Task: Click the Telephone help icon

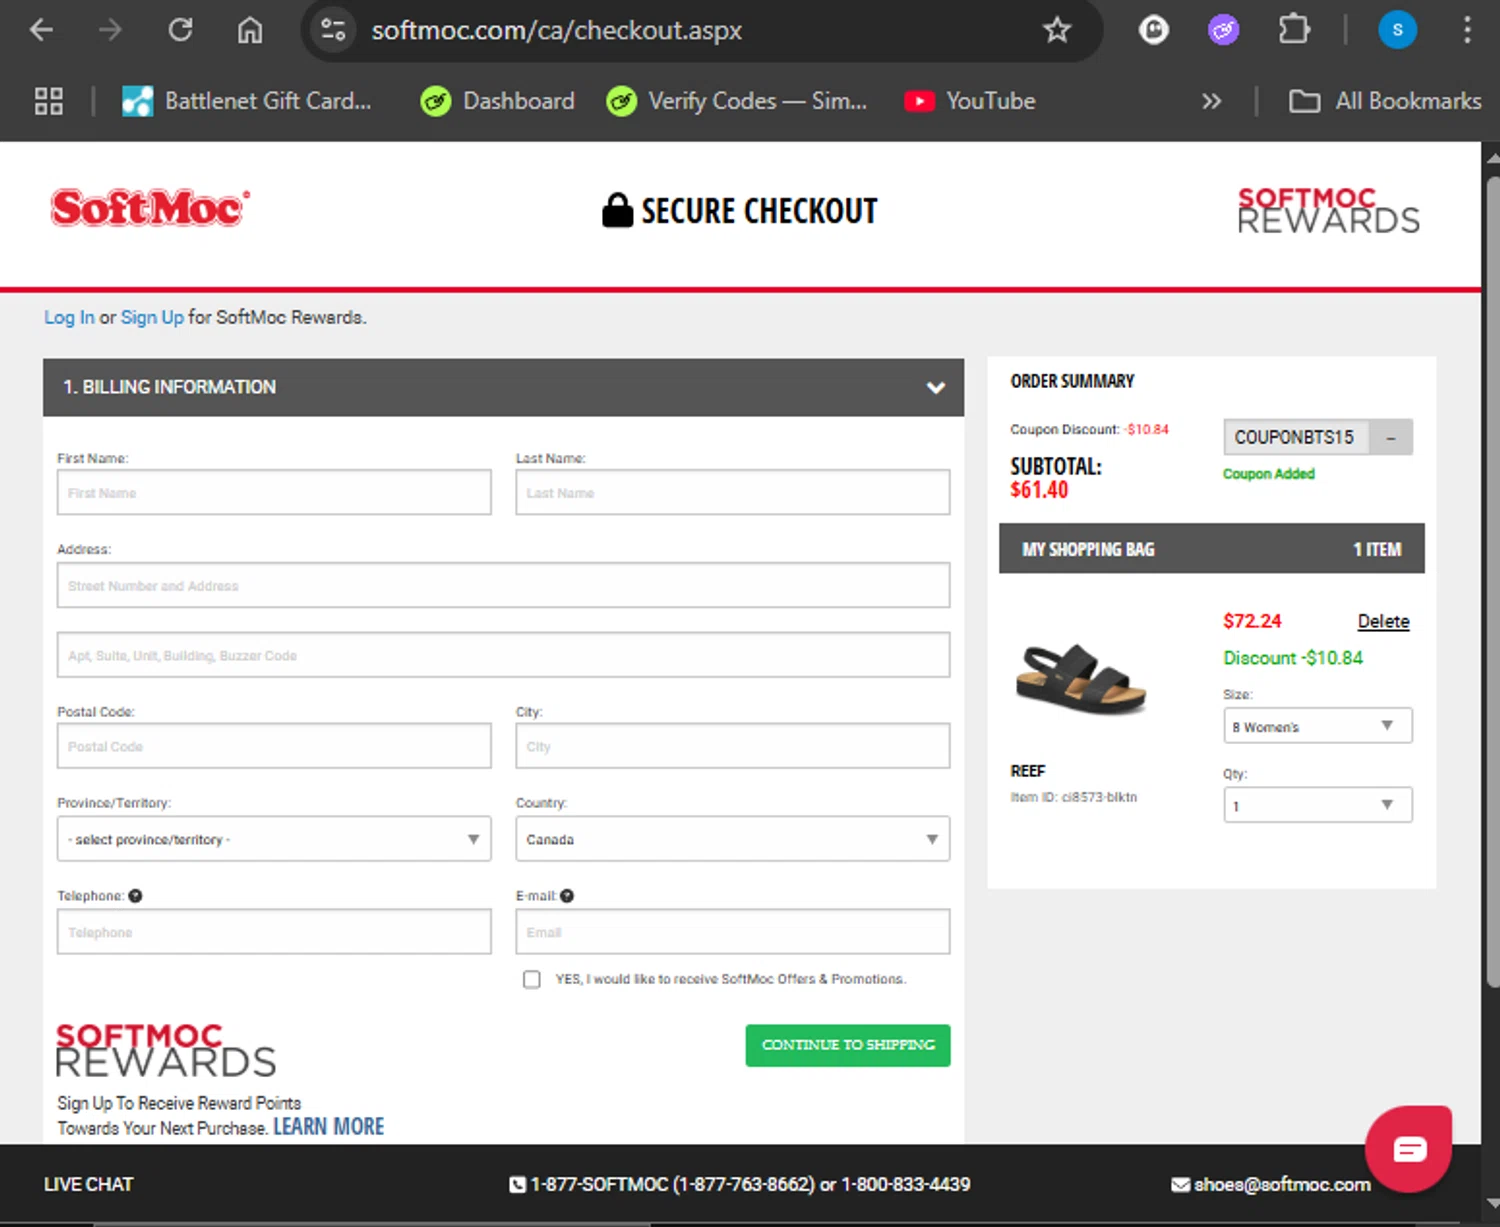Action: tap(135, 896)
